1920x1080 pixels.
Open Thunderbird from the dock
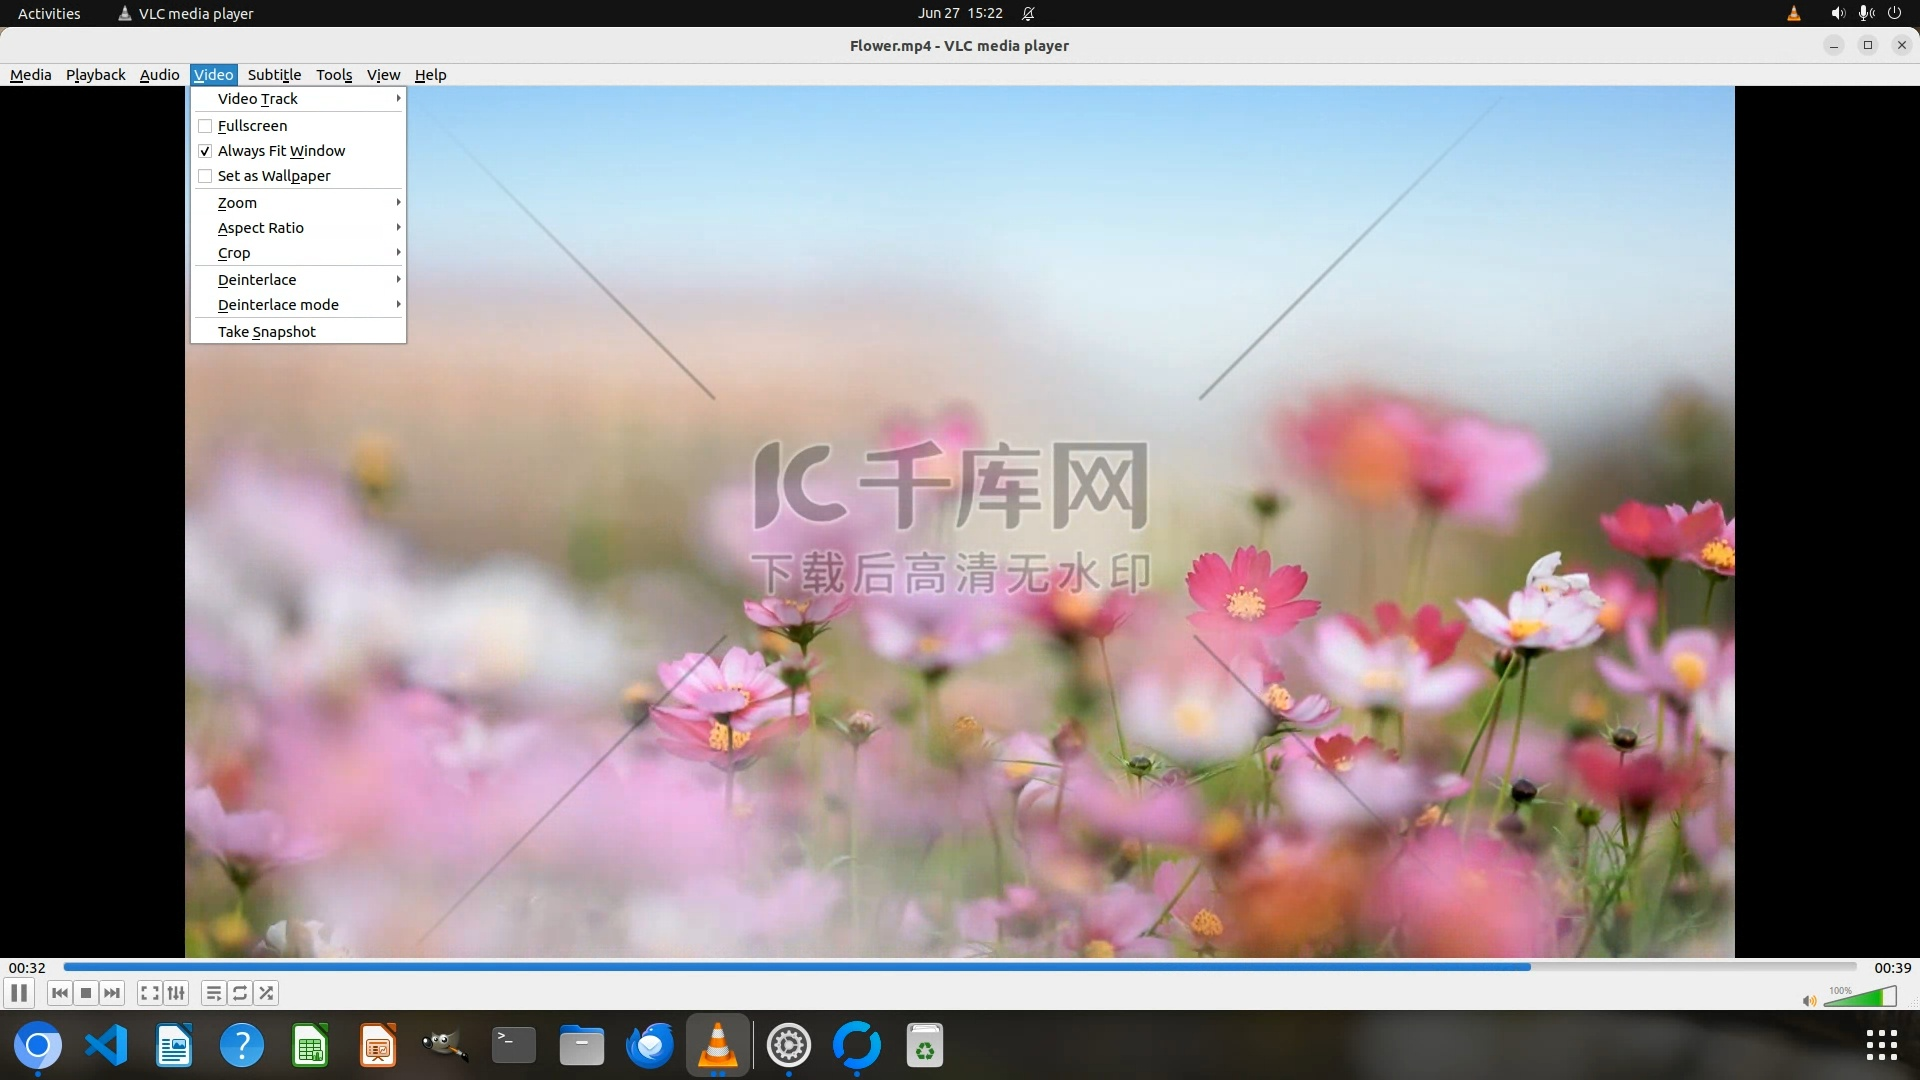click(x=650, y=1046)
